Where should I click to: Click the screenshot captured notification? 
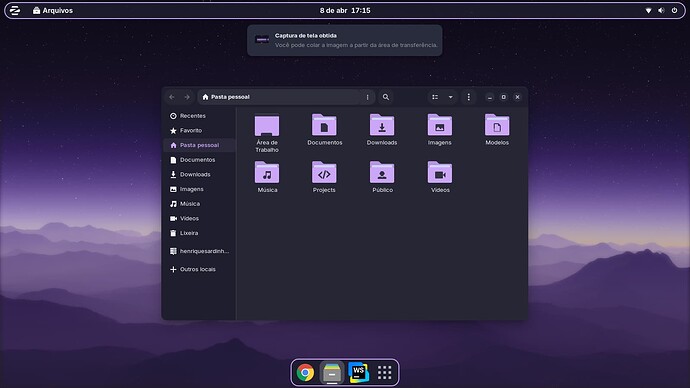click(x=345, y=40)
